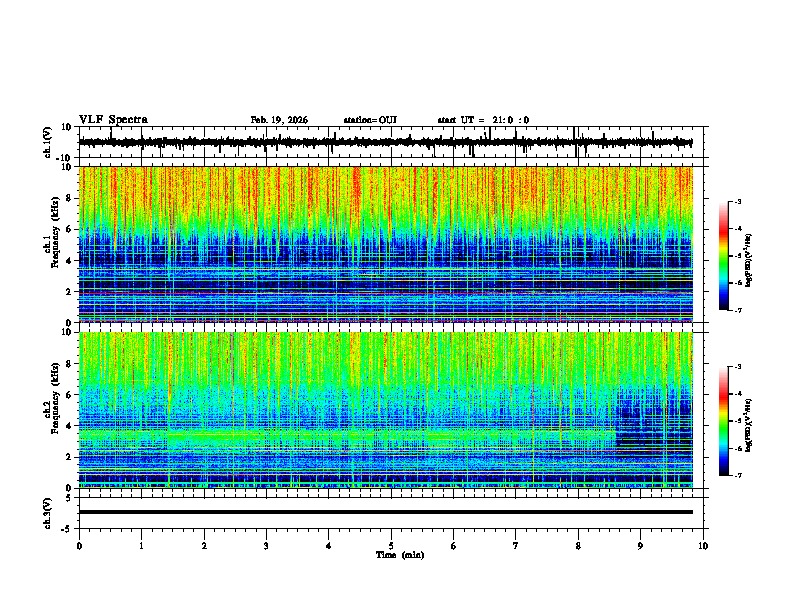Click the ch.1 spectrogram plot
The image size is (792, 612).
pos(386,244)
